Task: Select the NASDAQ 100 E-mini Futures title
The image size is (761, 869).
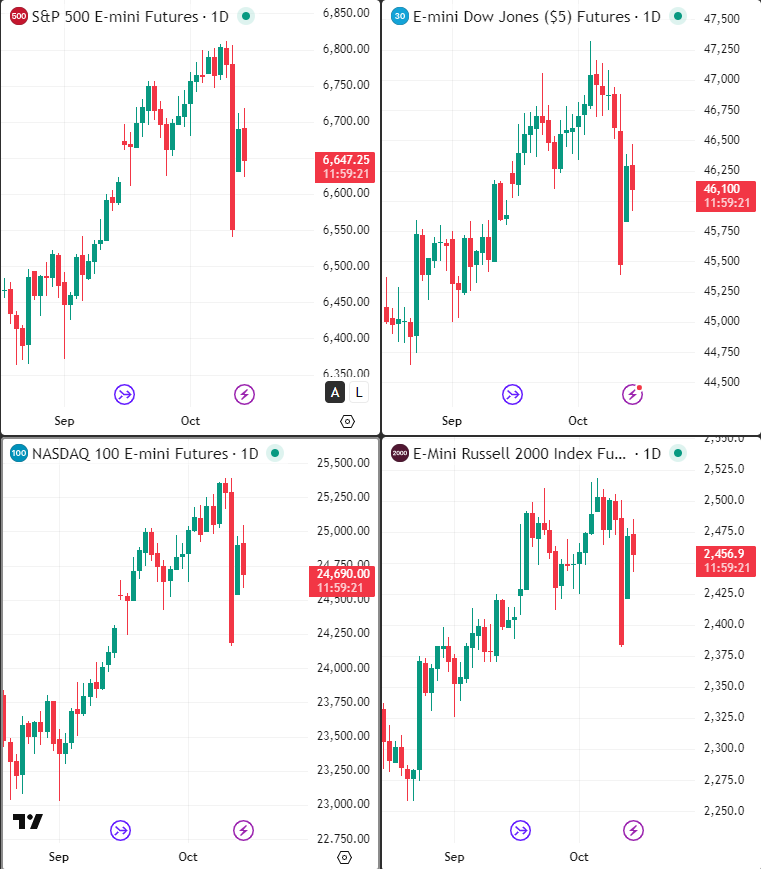Action: click(x=130, y=454)
